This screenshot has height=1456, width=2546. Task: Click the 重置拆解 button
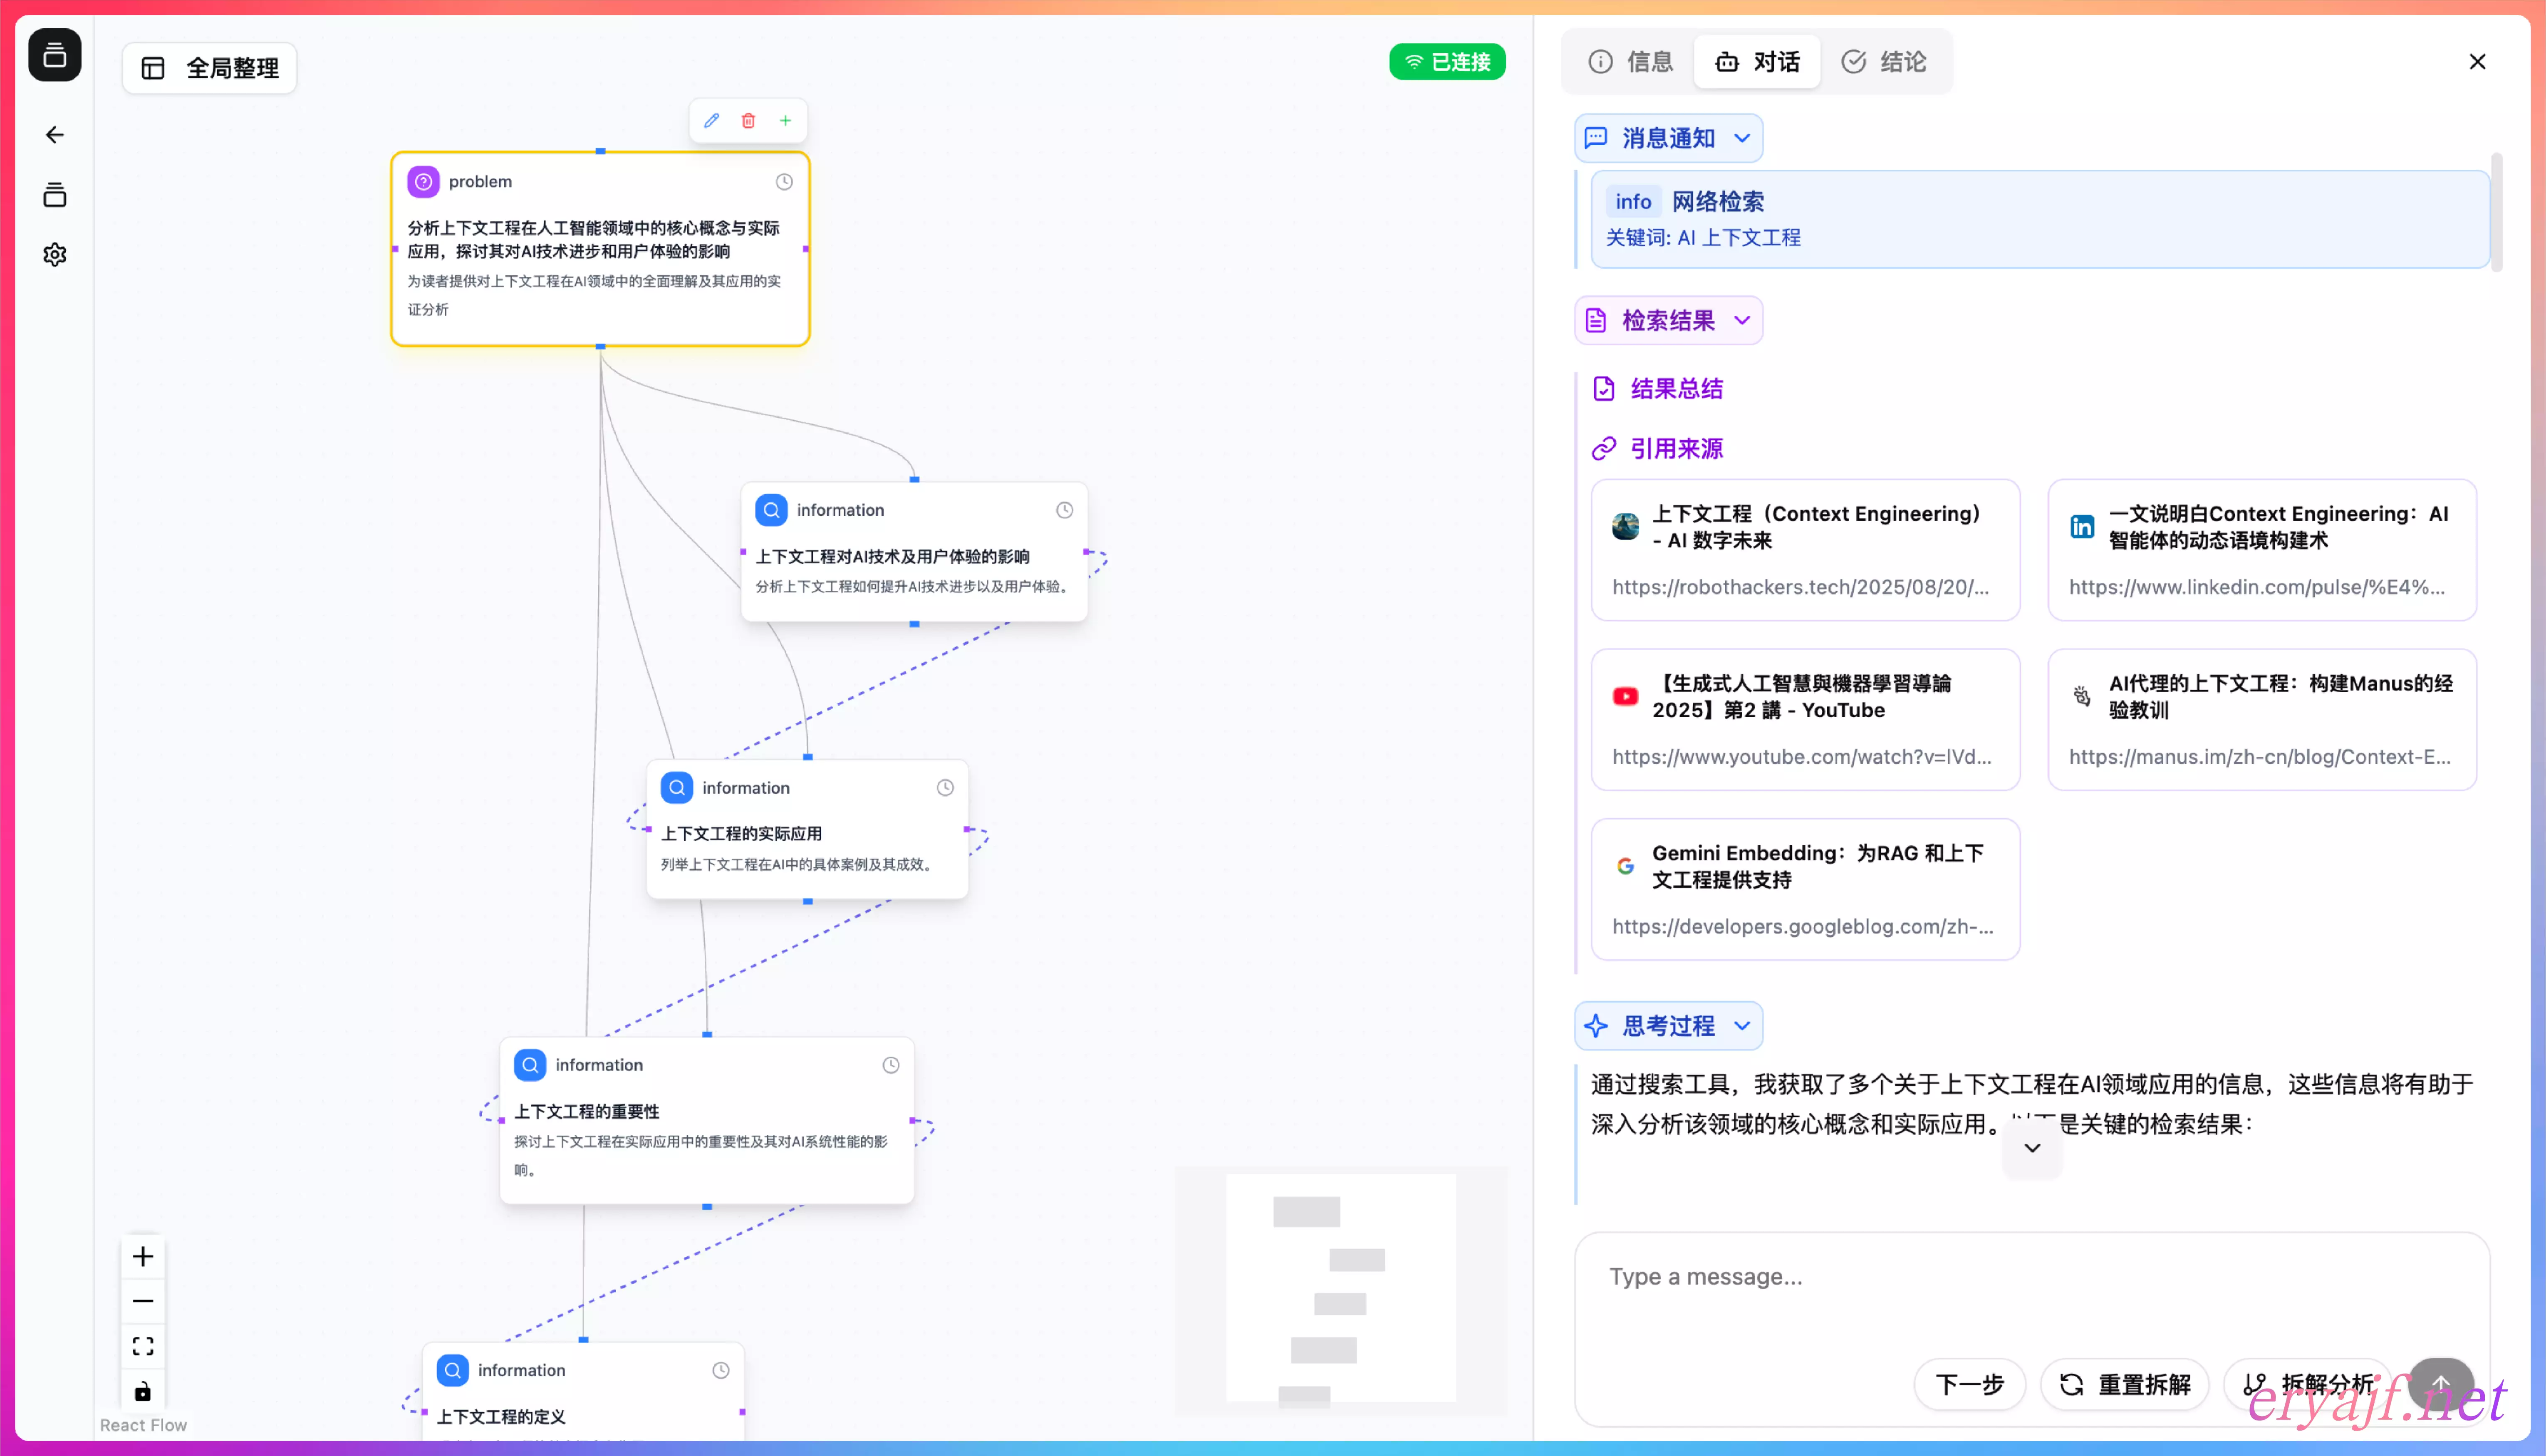(x=2125, y=1385)
